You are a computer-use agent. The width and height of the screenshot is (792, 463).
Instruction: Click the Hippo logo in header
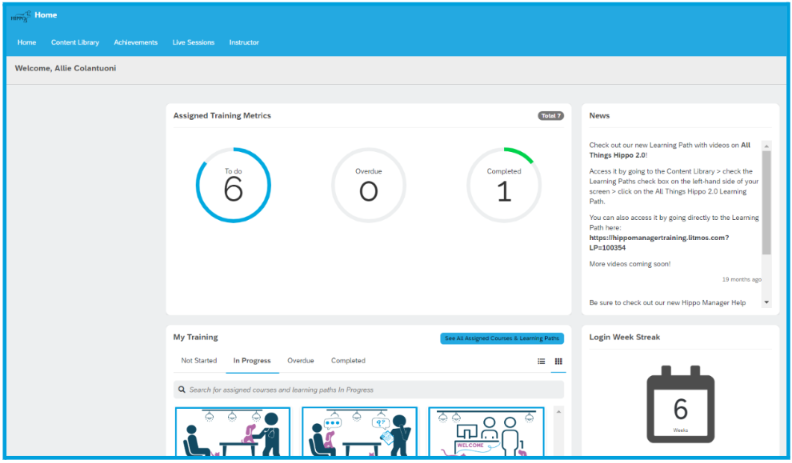(20, 16)
